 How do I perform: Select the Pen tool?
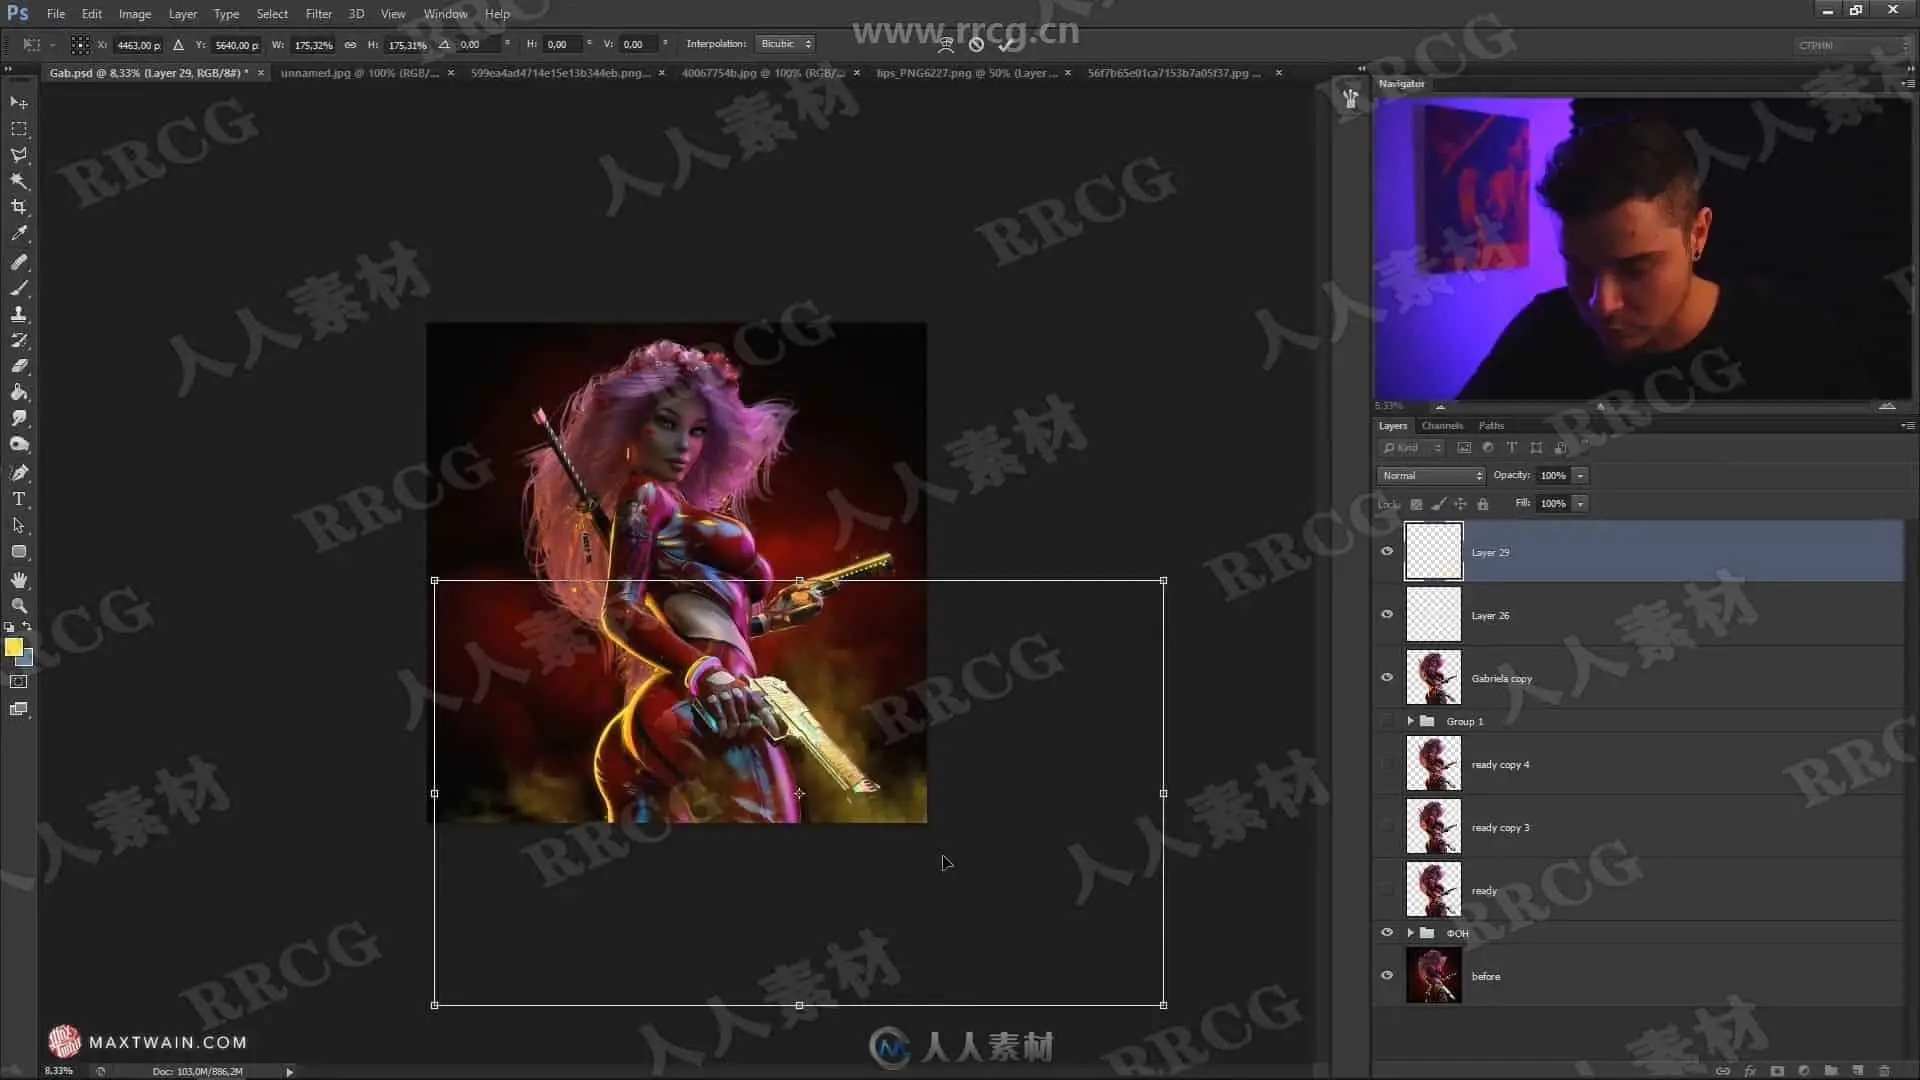(x=19, y=473)
